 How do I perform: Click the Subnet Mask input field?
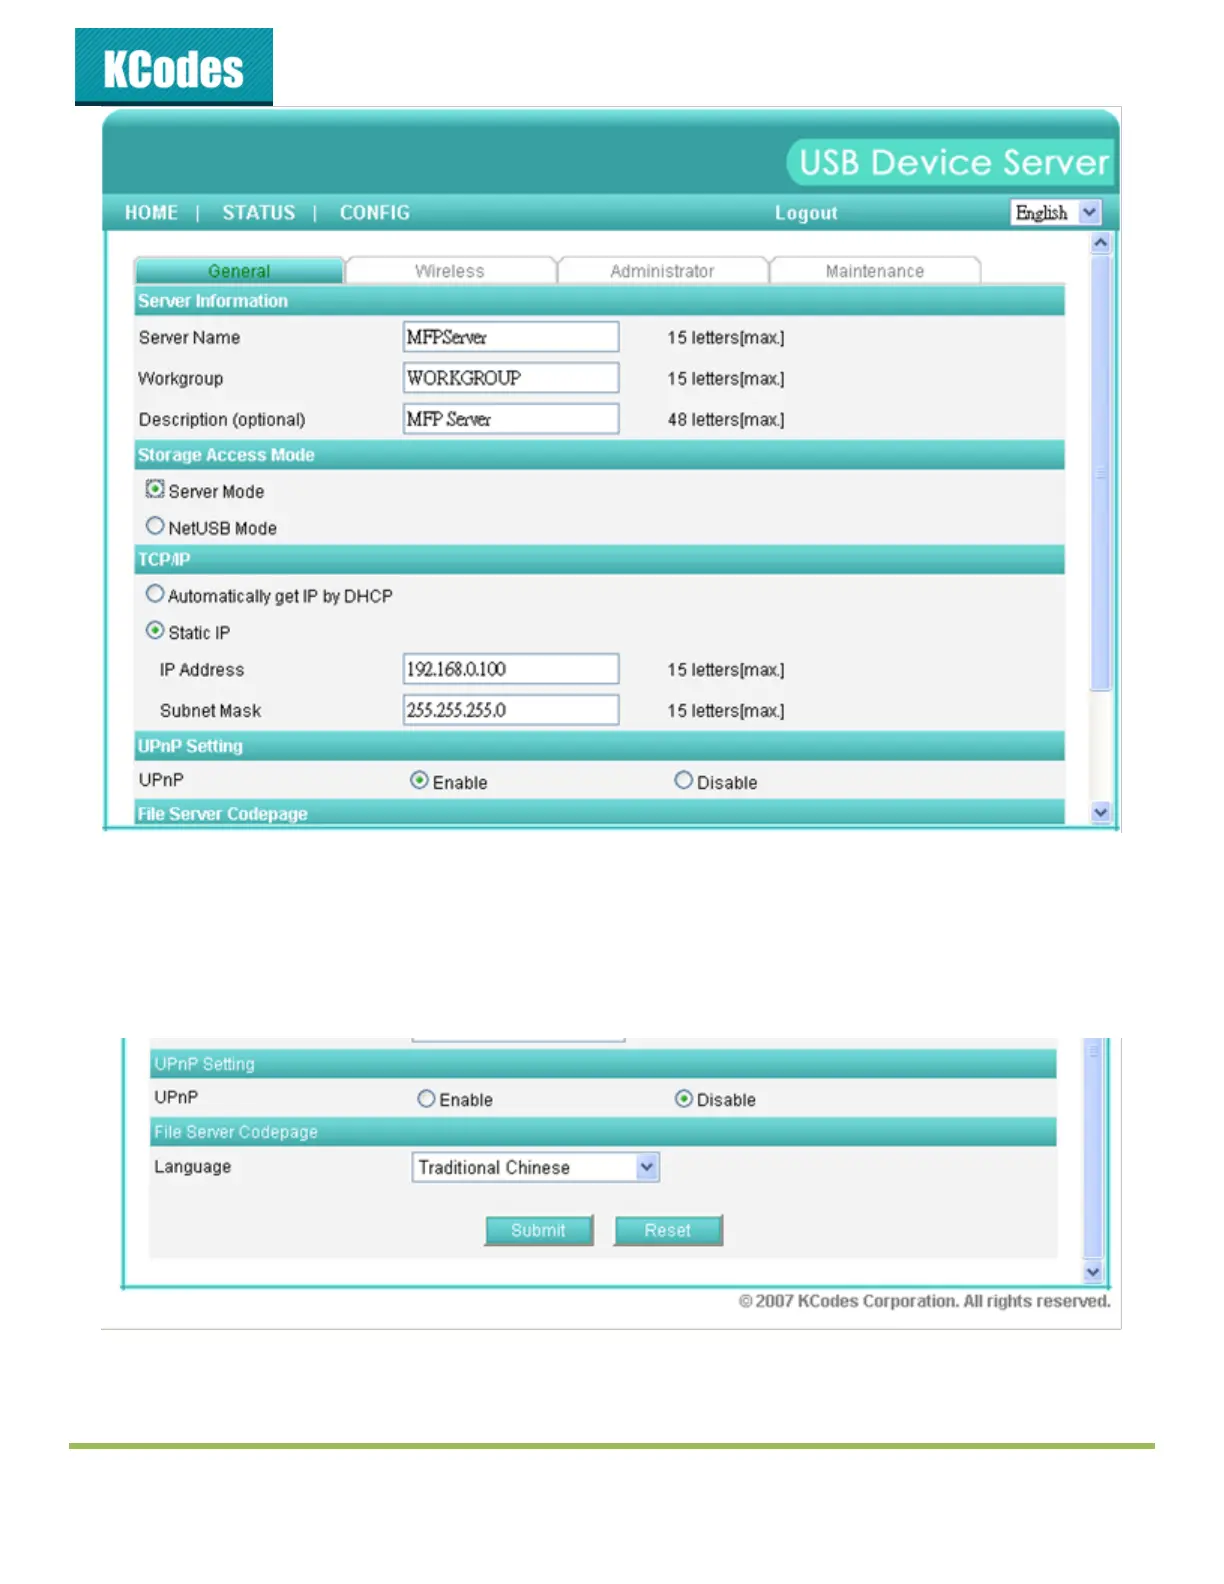(x=511, y=710)
